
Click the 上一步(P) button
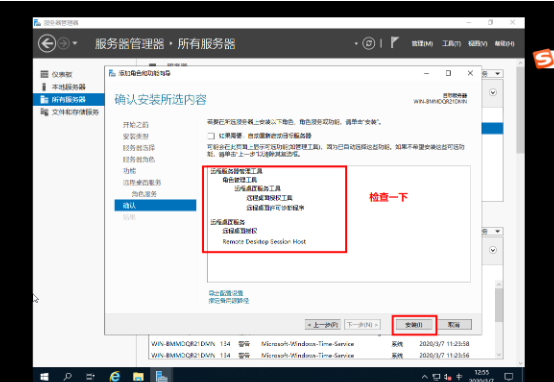pos(323,324)
